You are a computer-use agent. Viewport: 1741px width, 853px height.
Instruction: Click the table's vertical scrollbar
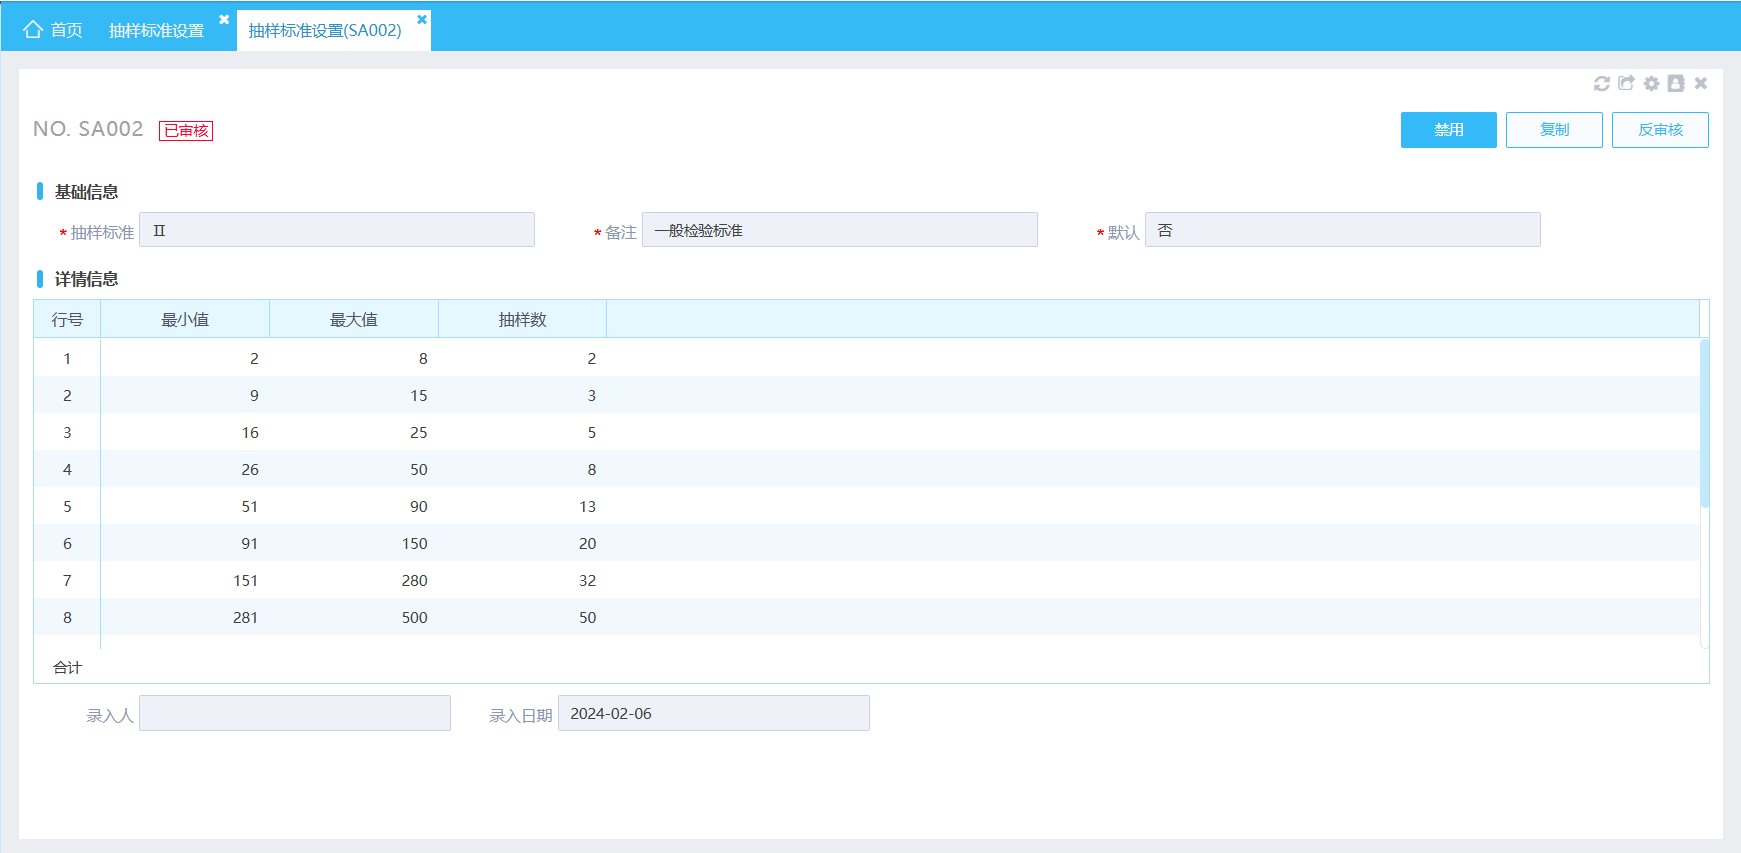1705,423
